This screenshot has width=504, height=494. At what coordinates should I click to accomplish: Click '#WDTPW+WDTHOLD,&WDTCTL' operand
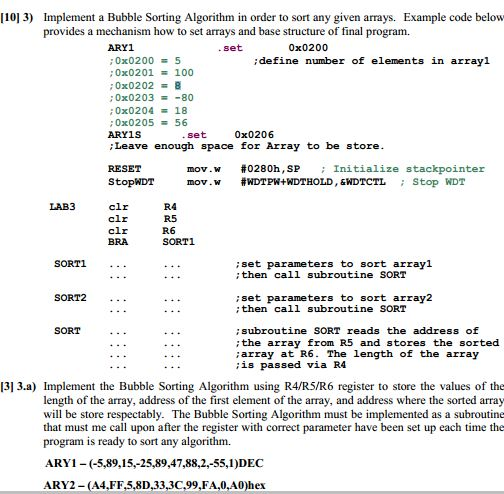(313, 182)
